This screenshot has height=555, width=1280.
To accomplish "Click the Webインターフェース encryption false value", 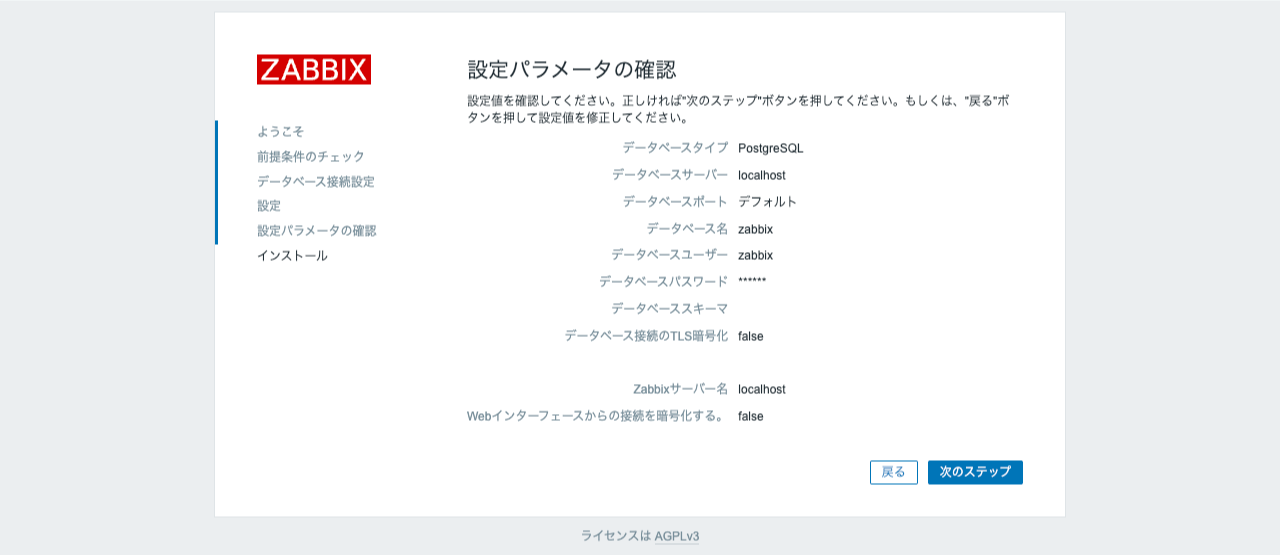I will click(751, 416).
